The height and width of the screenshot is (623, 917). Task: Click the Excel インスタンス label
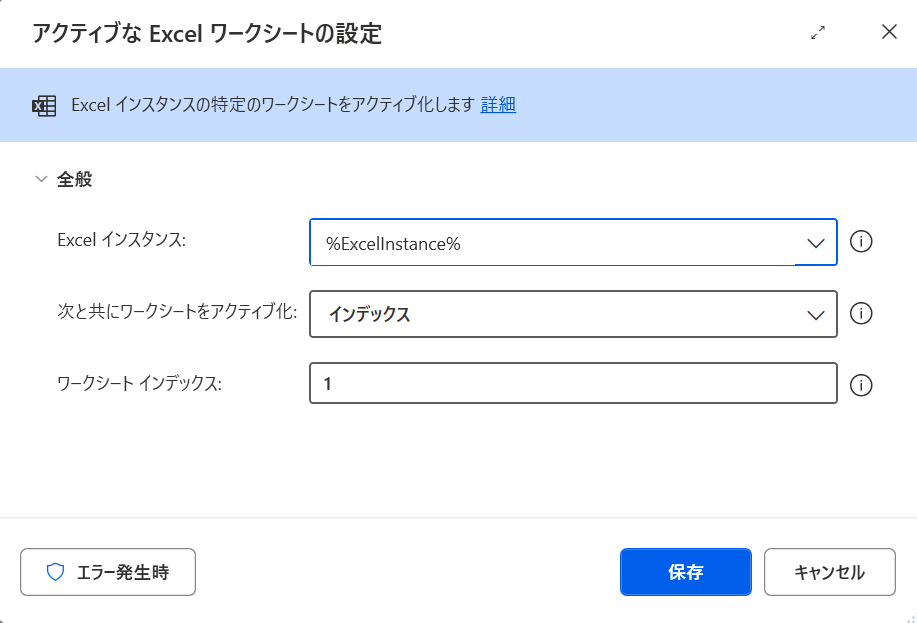pyautogui.click(x=122, y=240)
